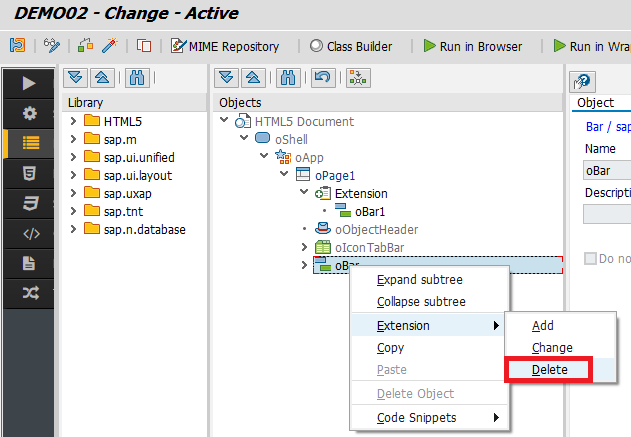Click the display/change glasses-pencil icon
This screenshot has height=437, width=631.
(52, 45)
